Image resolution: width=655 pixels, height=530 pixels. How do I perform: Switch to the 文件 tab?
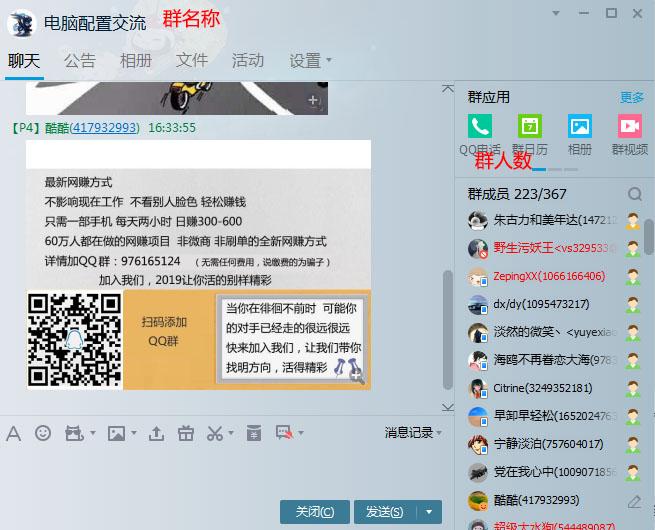[192, 61]
